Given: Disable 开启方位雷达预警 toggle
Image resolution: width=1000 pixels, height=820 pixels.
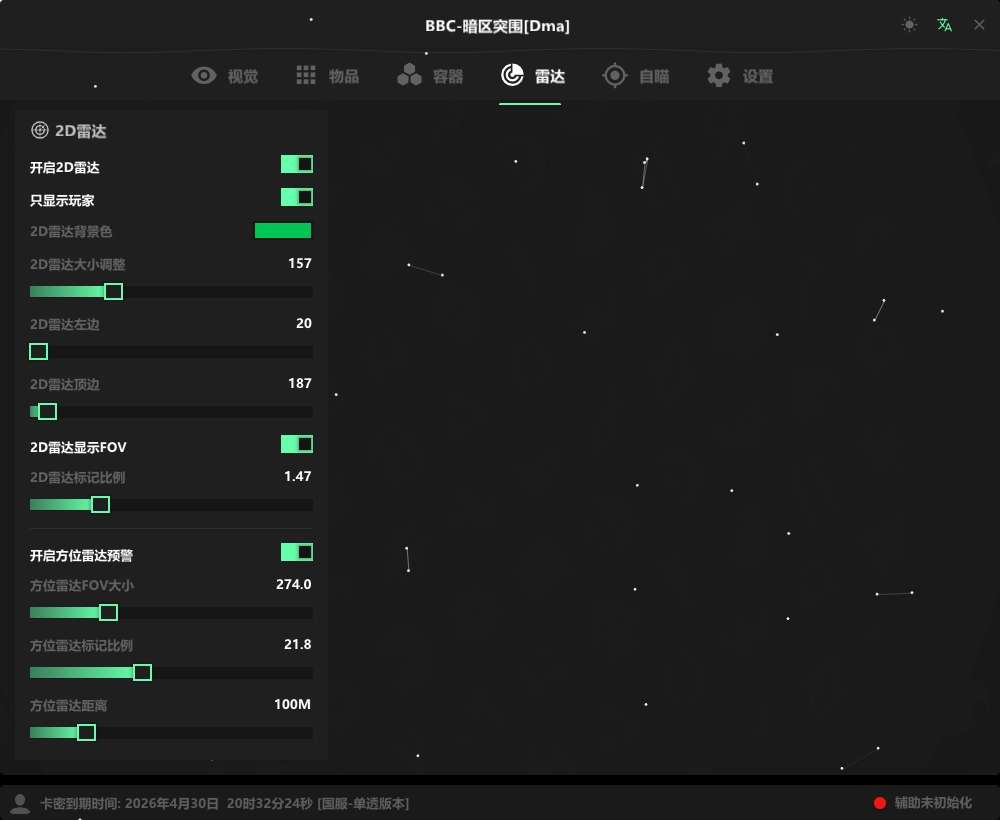Looking at the screenshot, I should coord(297,552).
